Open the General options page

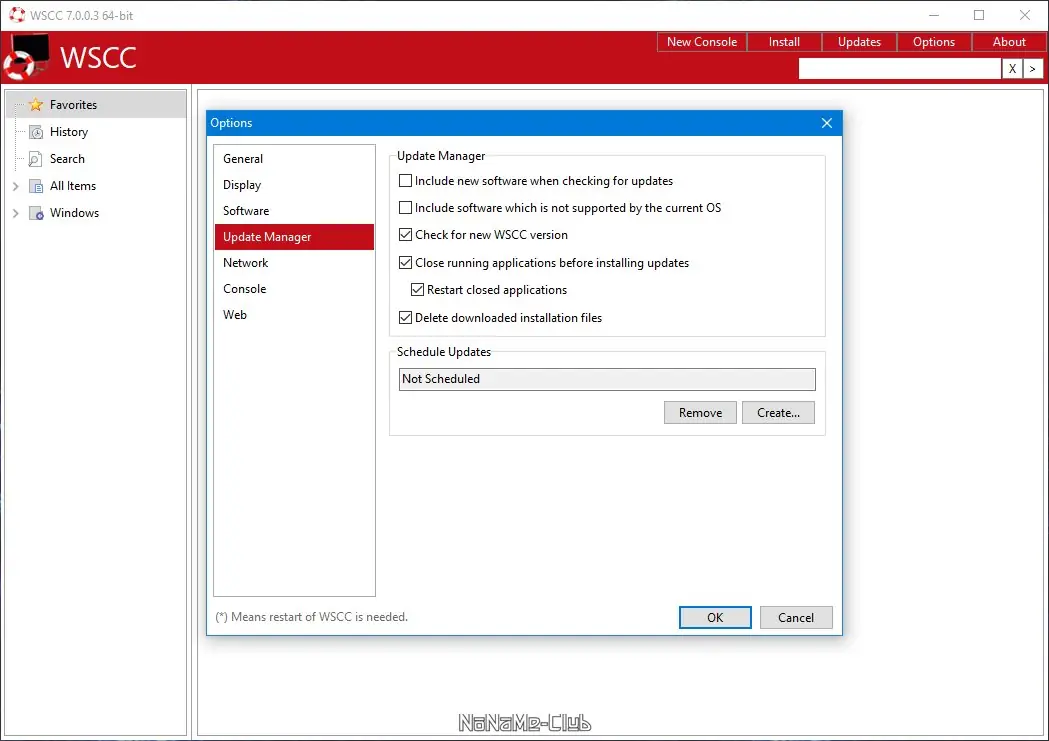point(294,159)
